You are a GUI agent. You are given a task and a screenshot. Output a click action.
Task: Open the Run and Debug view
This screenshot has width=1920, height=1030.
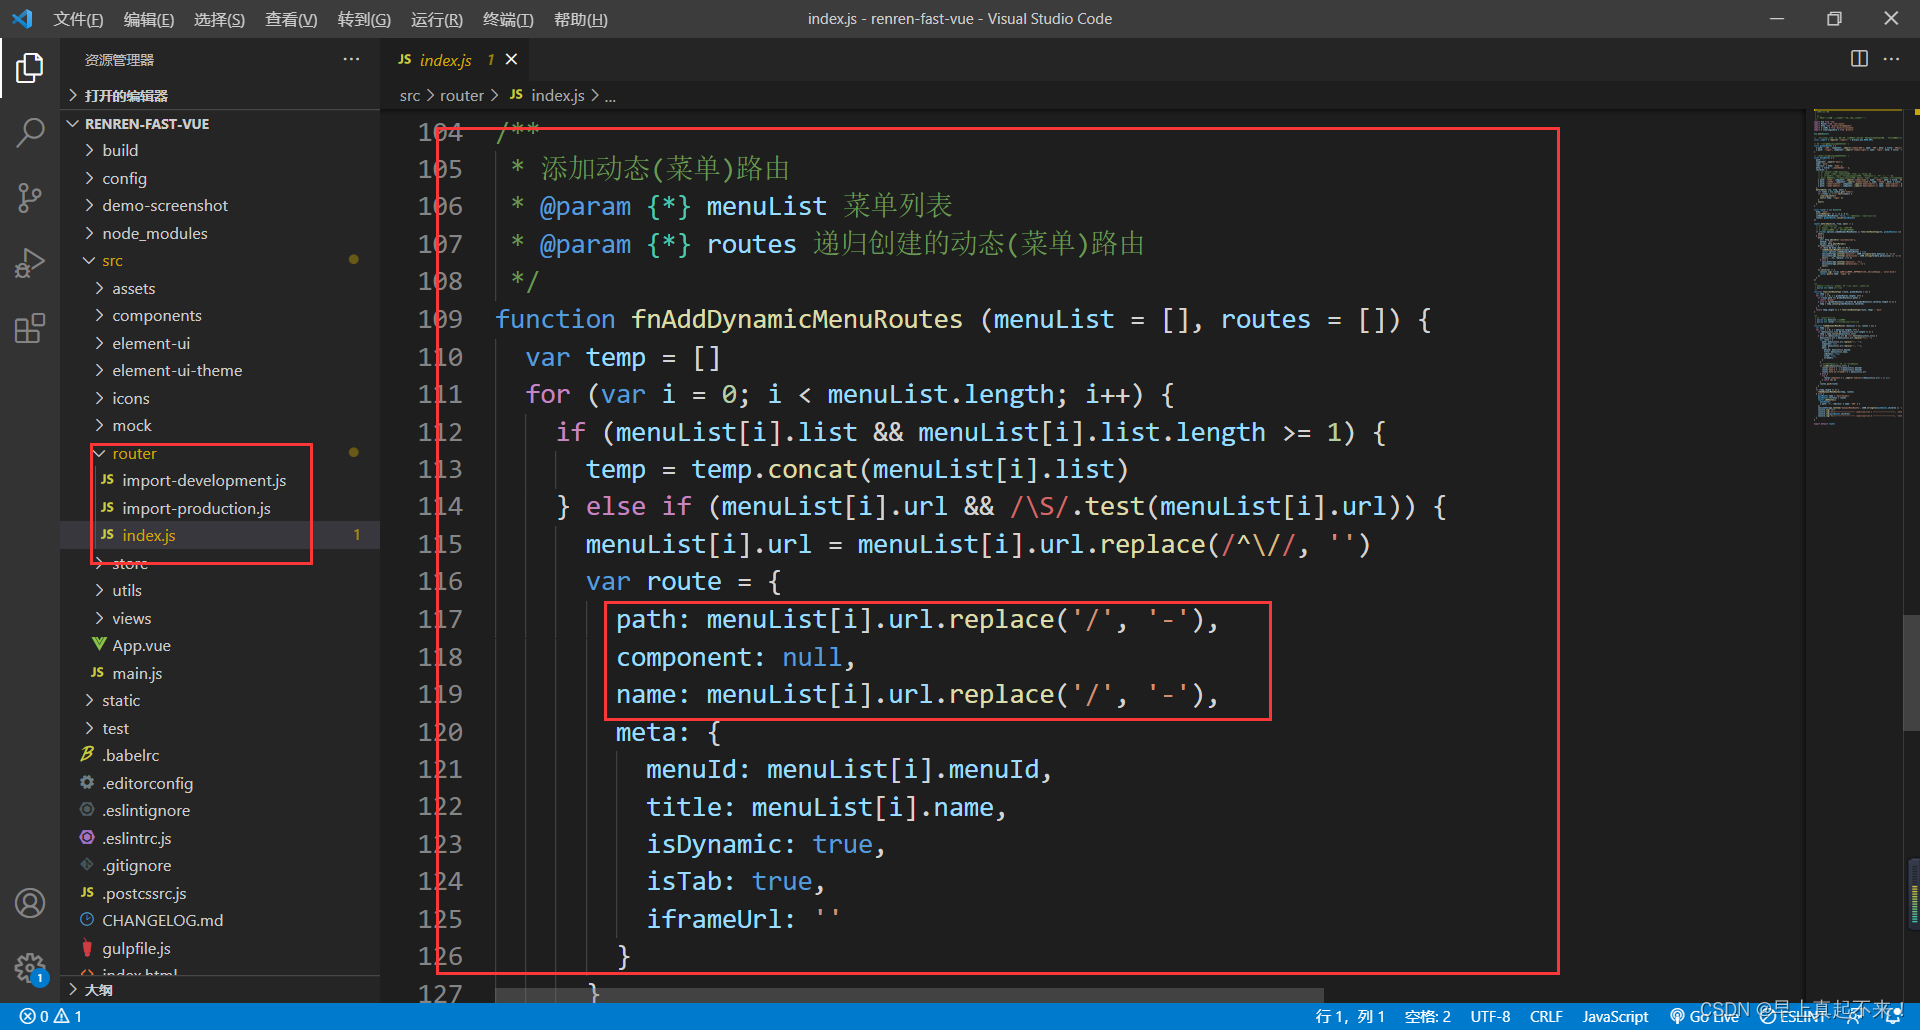click(30, 263)
